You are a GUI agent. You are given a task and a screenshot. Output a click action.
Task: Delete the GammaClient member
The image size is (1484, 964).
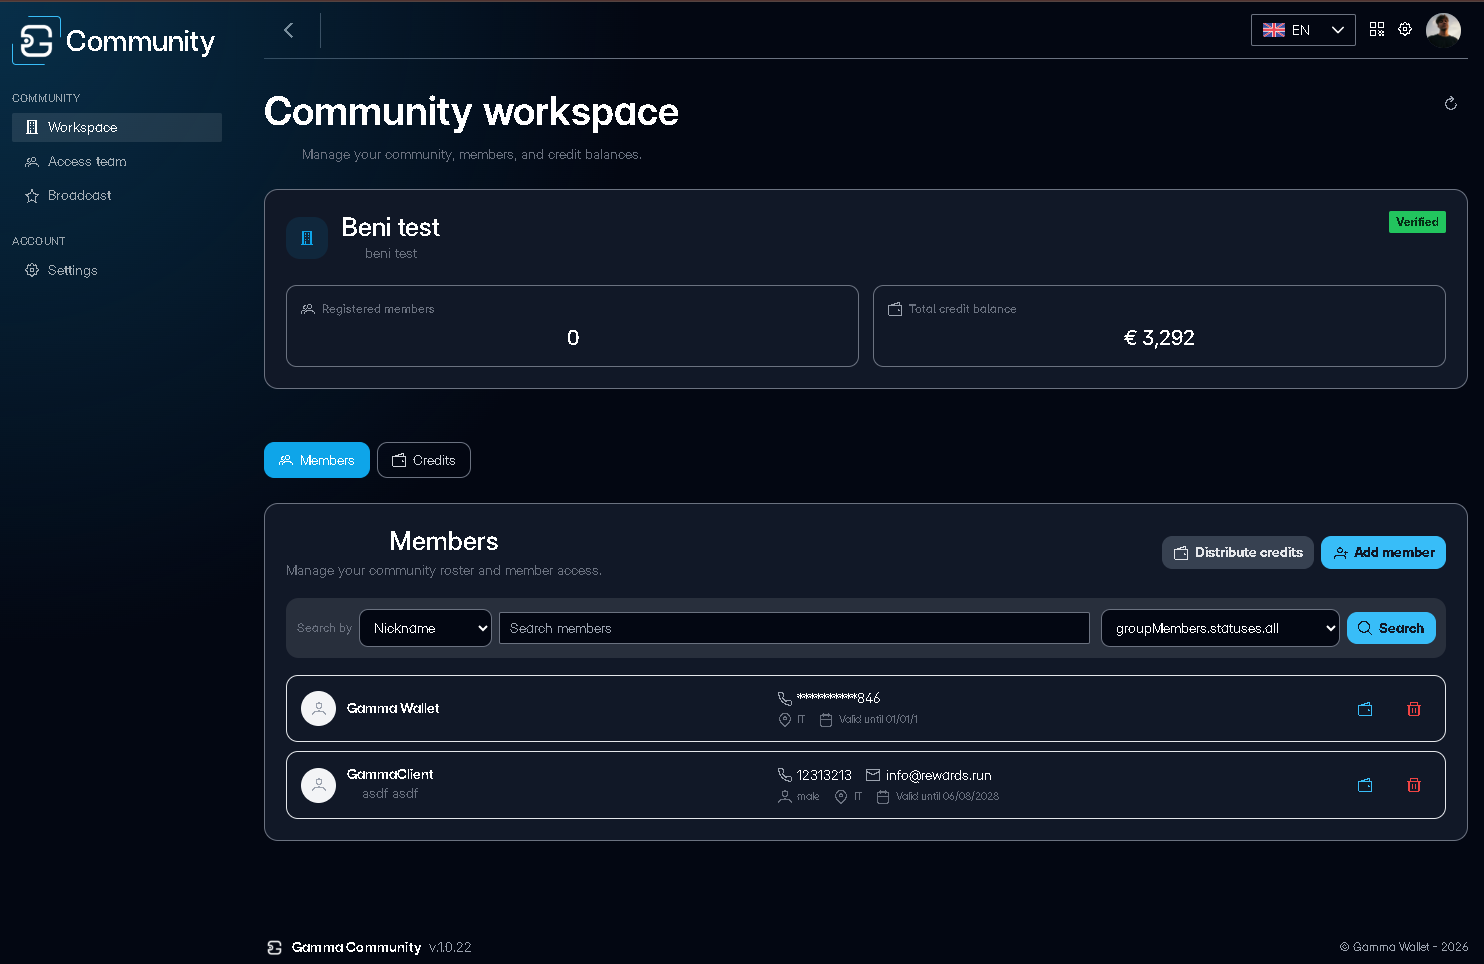point(1414,785)
